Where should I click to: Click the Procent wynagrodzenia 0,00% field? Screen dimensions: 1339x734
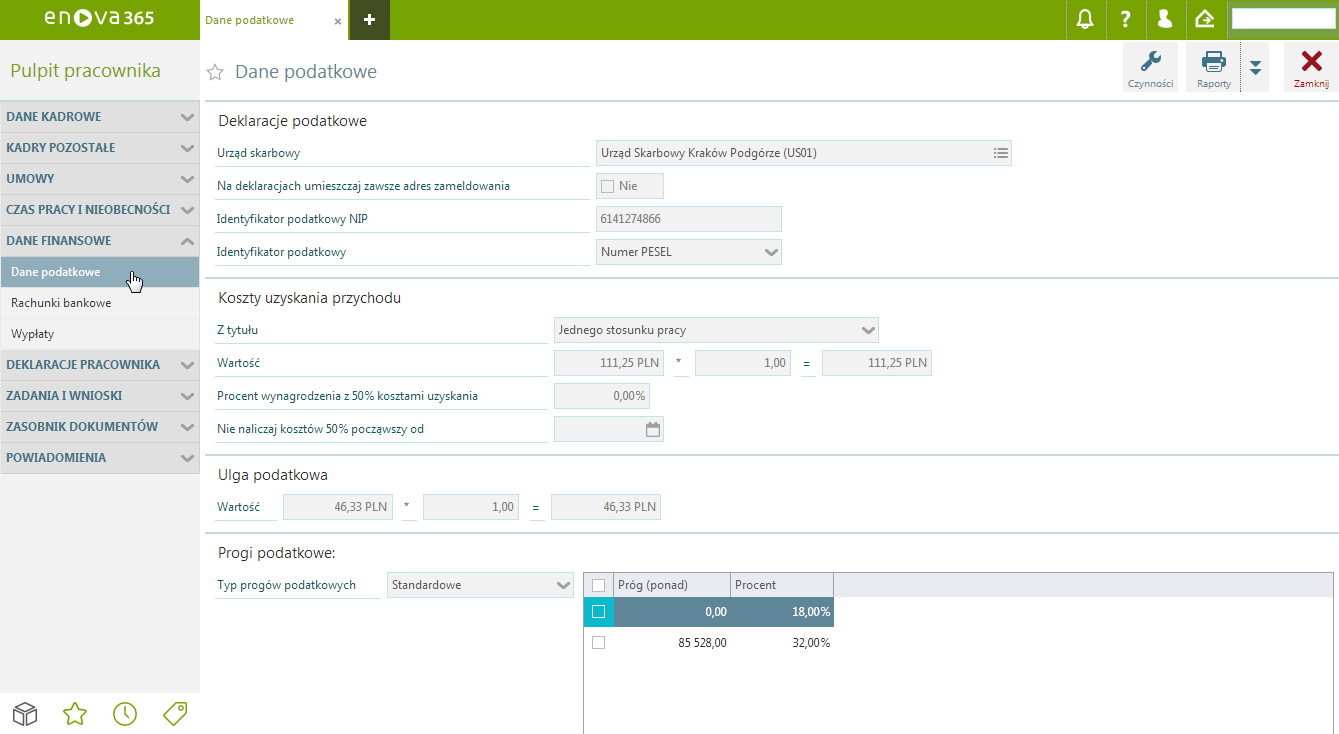pos(601,396)
